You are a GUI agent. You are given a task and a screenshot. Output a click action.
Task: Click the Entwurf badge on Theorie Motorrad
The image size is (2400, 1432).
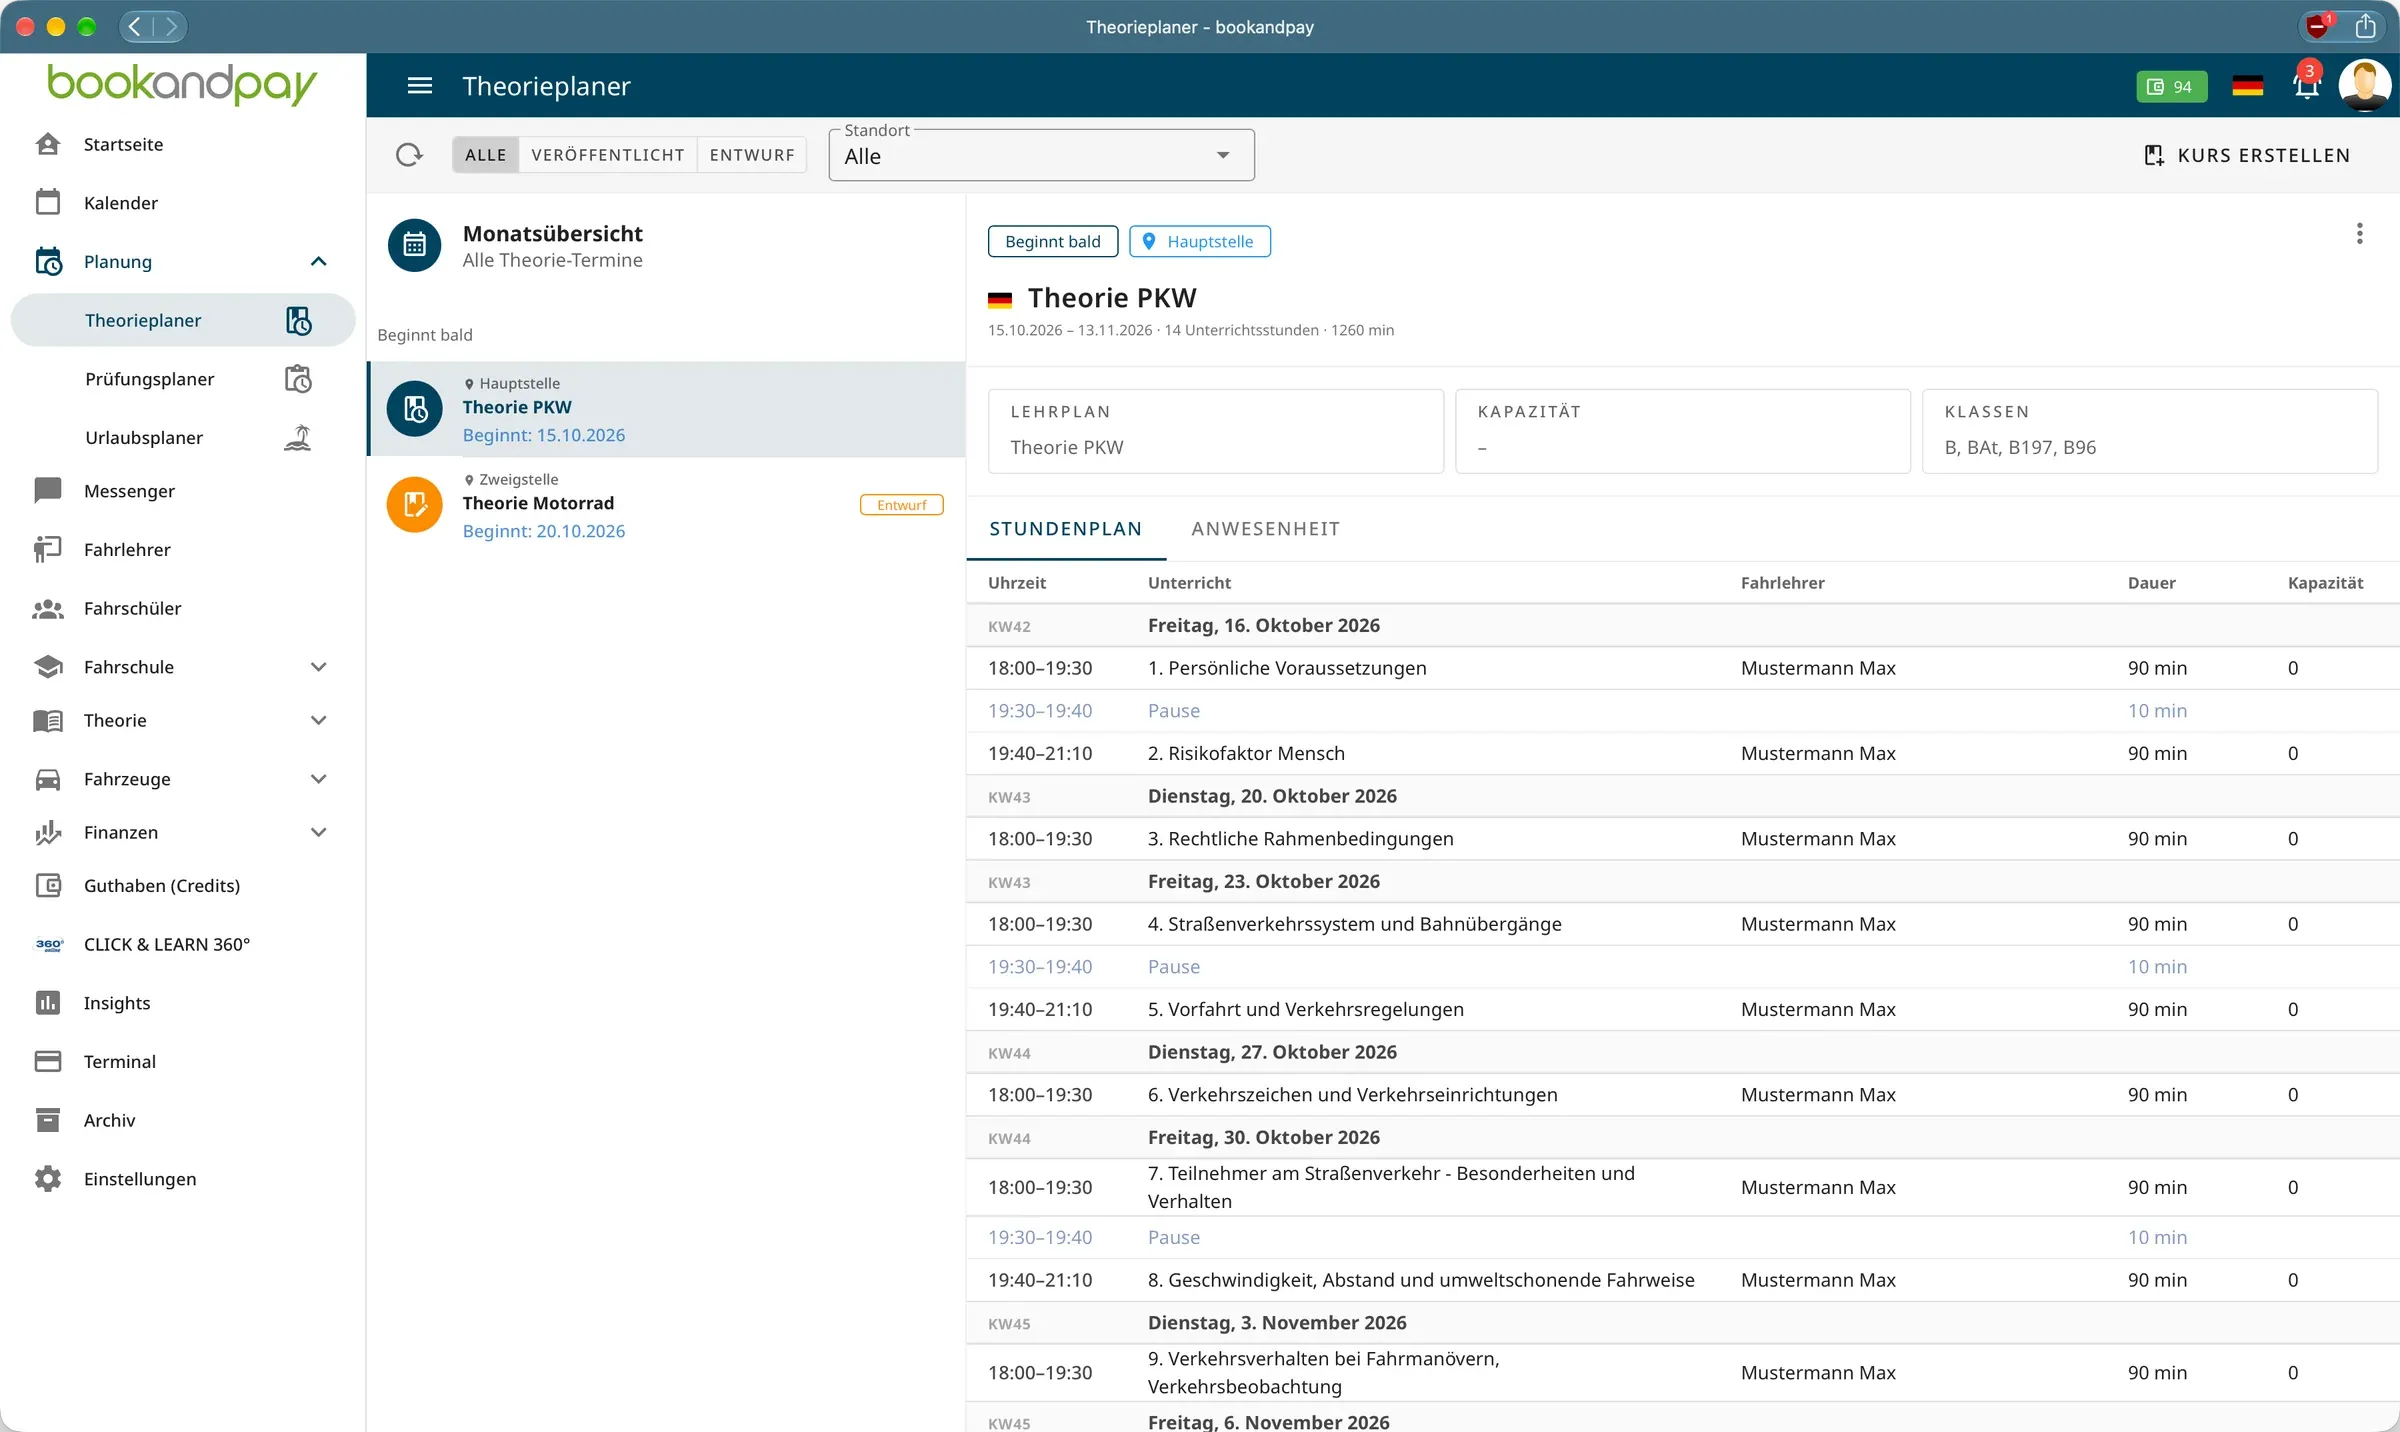tap(902, 506)
